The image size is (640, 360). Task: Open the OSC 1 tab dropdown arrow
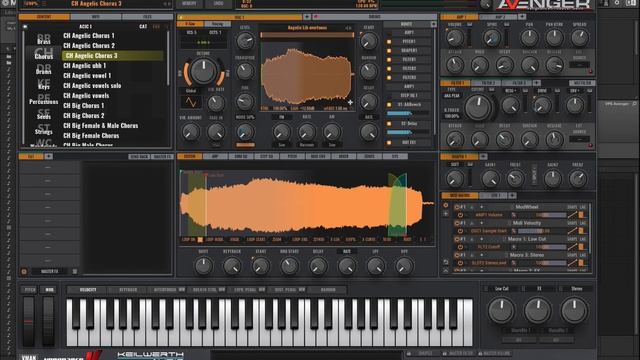pyautogui.click(x=307, y=17)
